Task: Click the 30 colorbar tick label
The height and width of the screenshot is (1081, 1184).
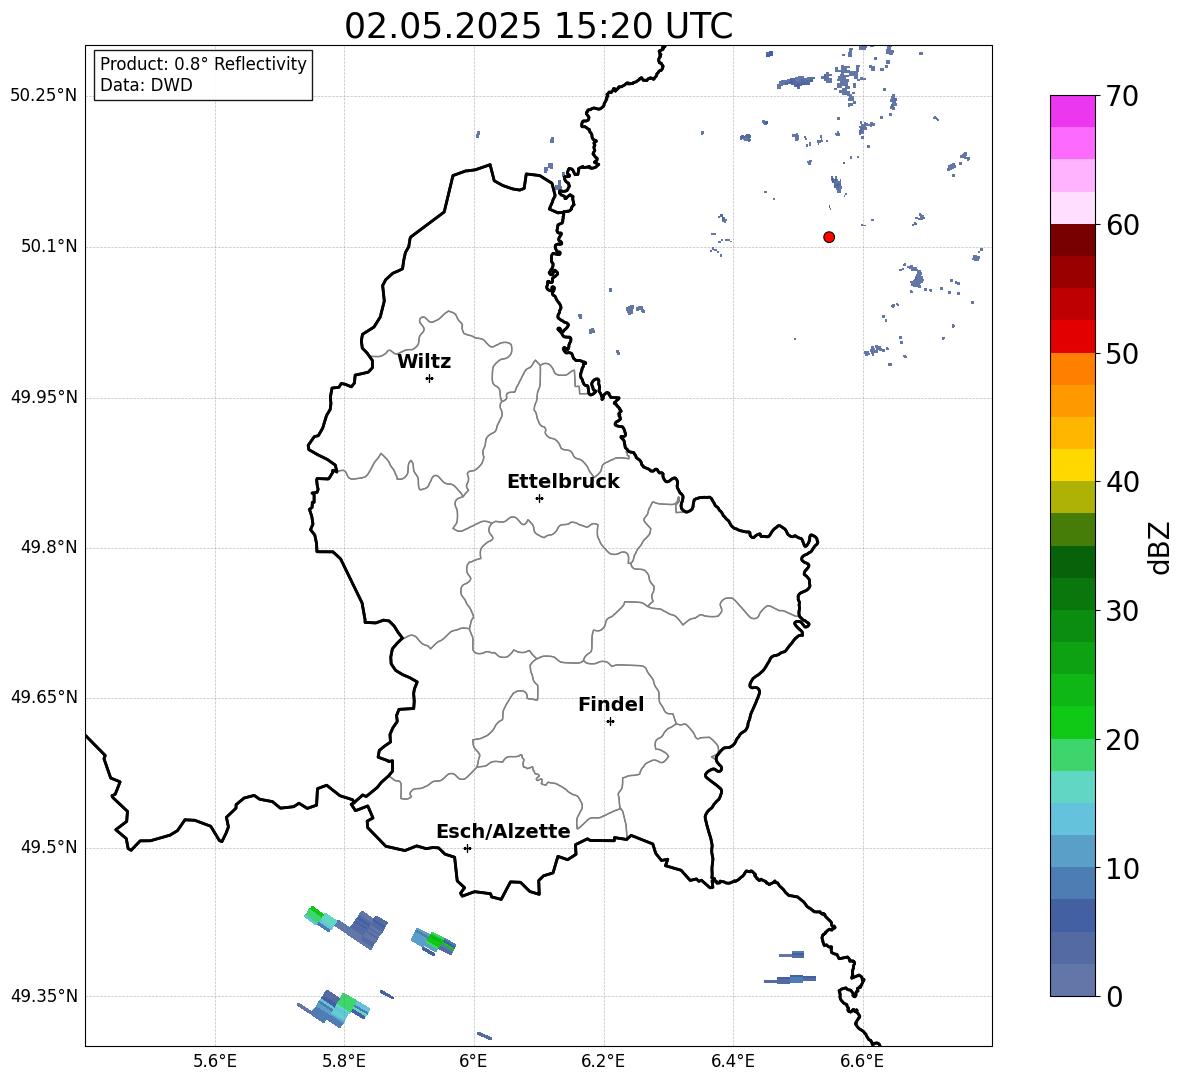Action: [x=1122, y=611]
